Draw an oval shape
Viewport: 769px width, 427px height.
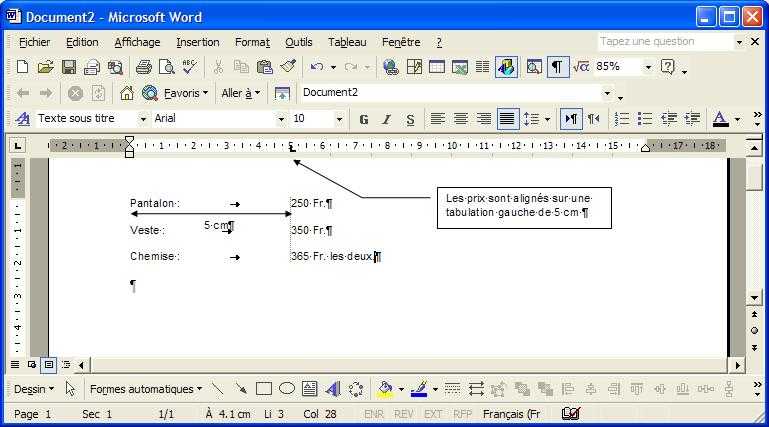(287, 389)
